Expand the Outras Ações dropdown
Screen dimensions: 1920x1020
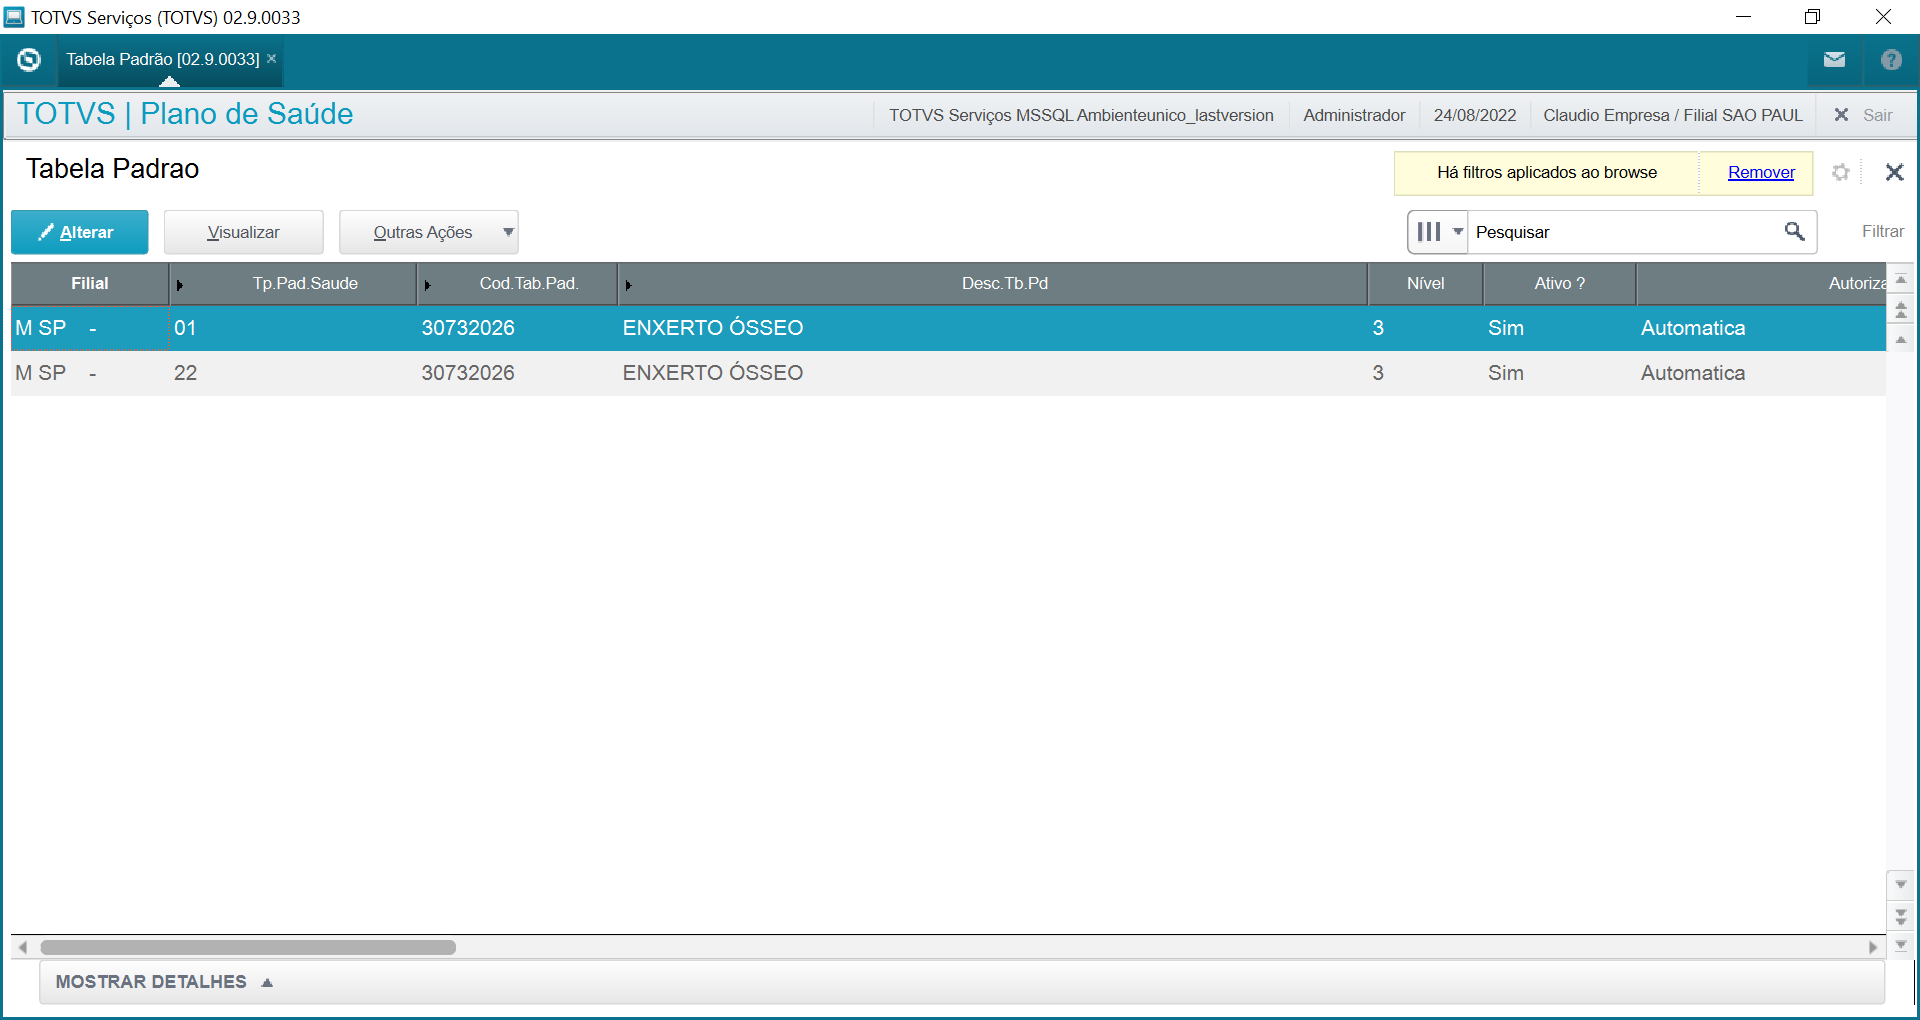click(x=429, y=232)
